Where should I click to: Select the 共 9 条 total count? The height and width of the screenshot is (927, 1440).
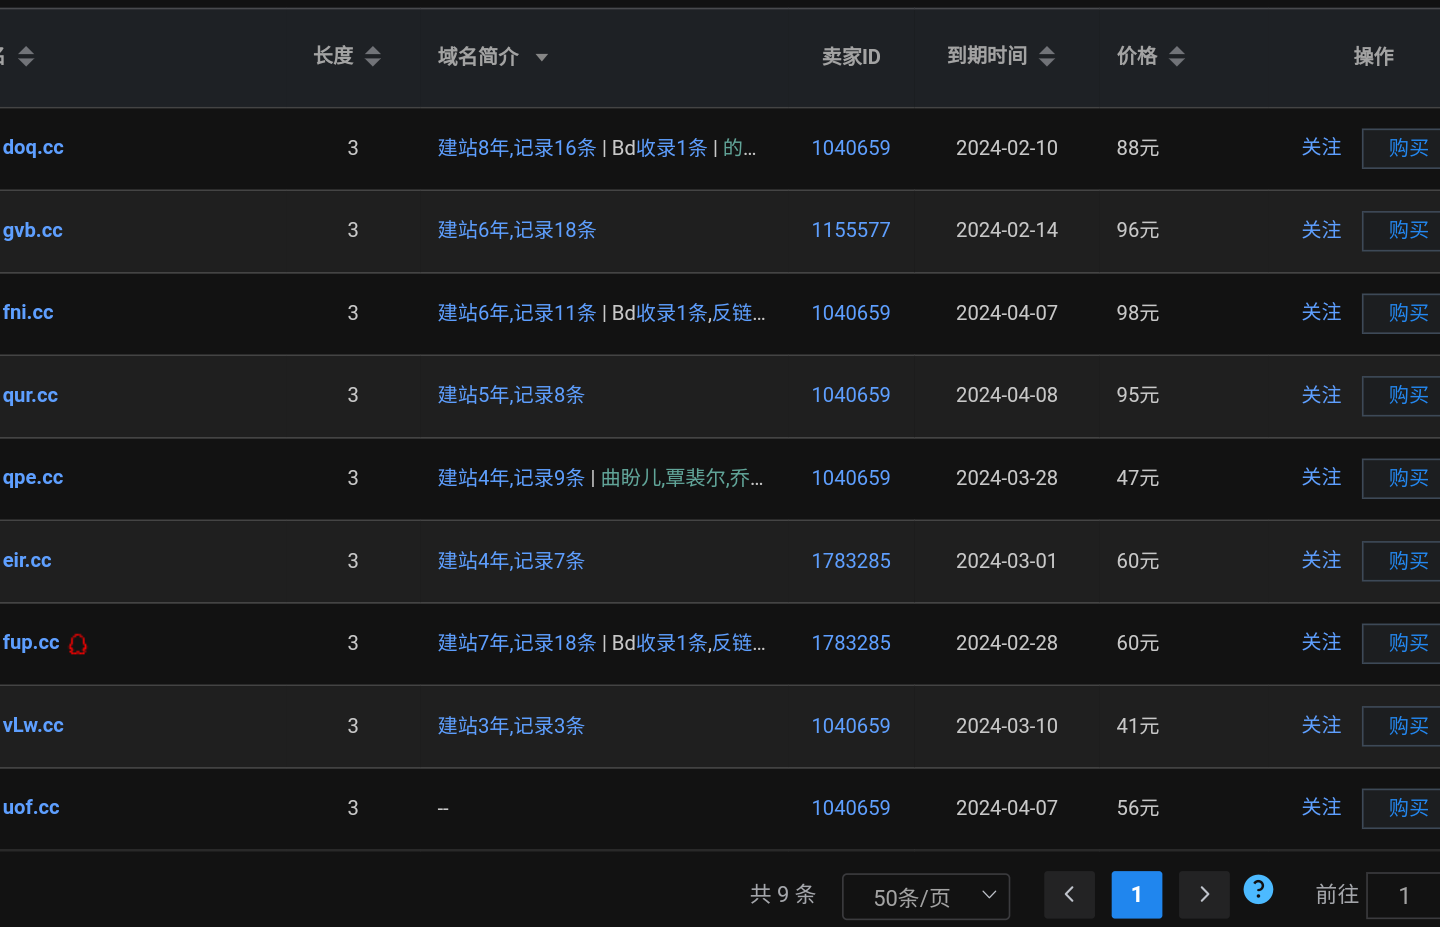(x=783, y=894)
